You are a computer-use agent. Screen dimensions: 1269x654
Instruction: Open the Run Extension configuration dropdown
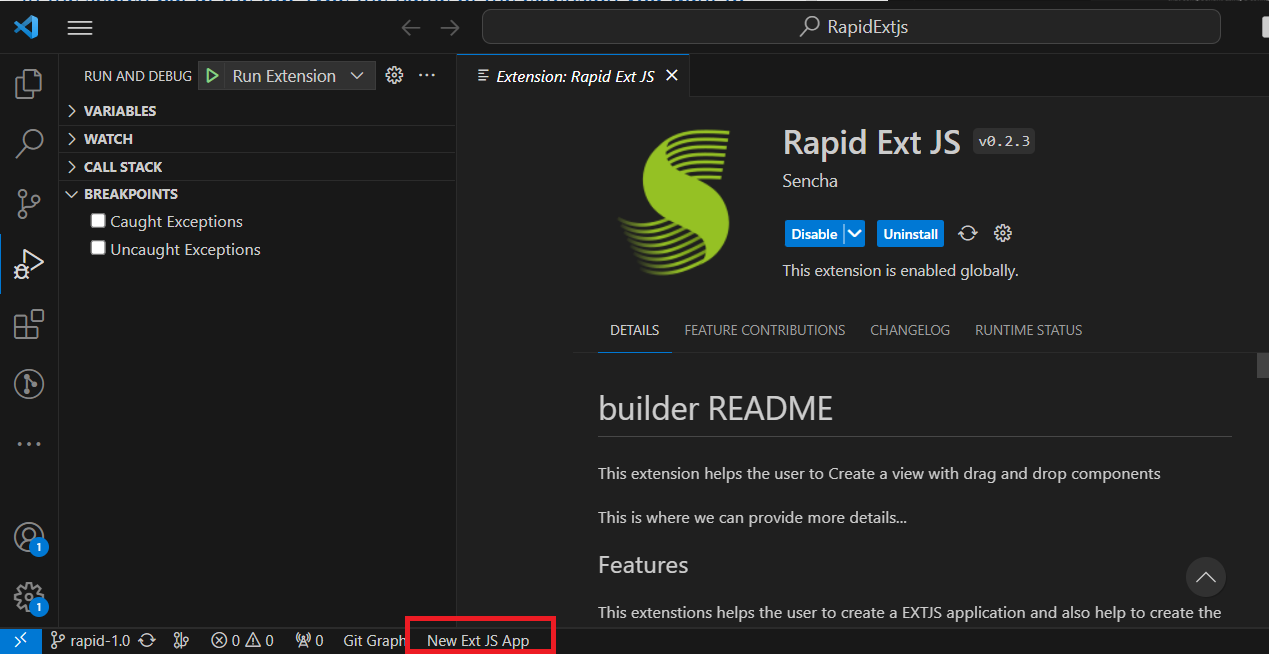point(357,76)
